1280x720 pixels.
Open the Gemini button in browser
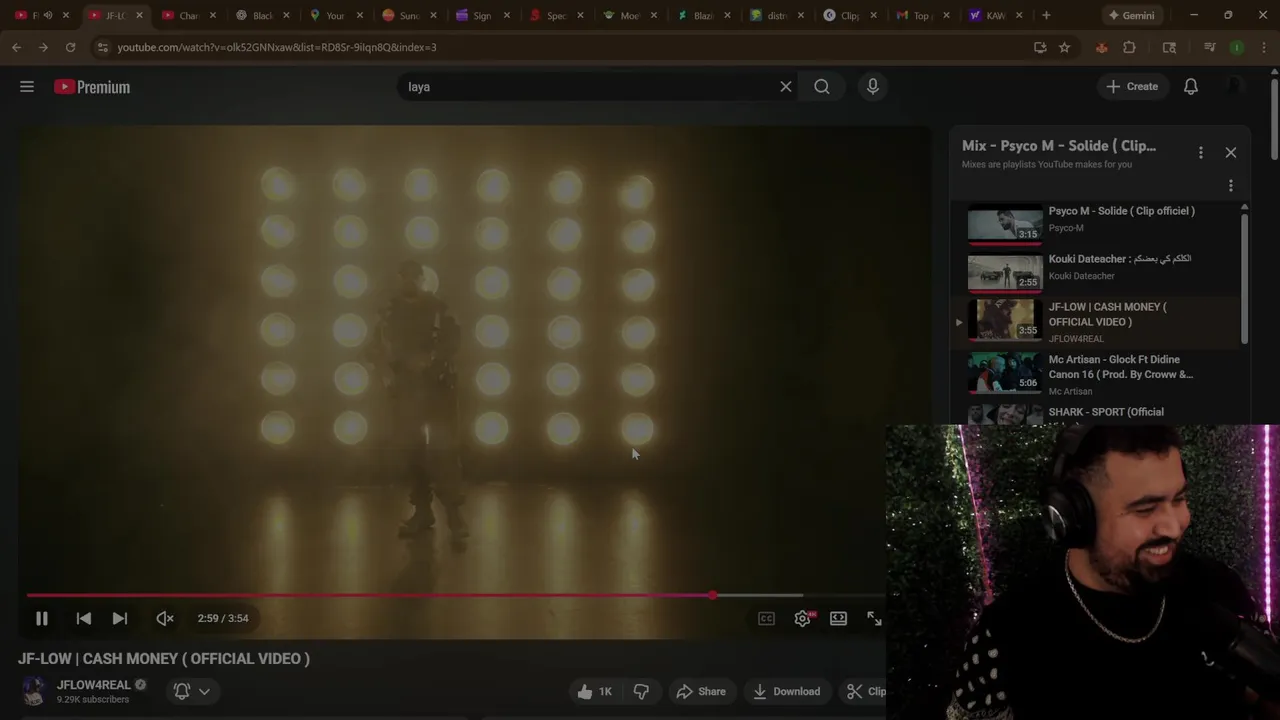[x=1131, y=15]
